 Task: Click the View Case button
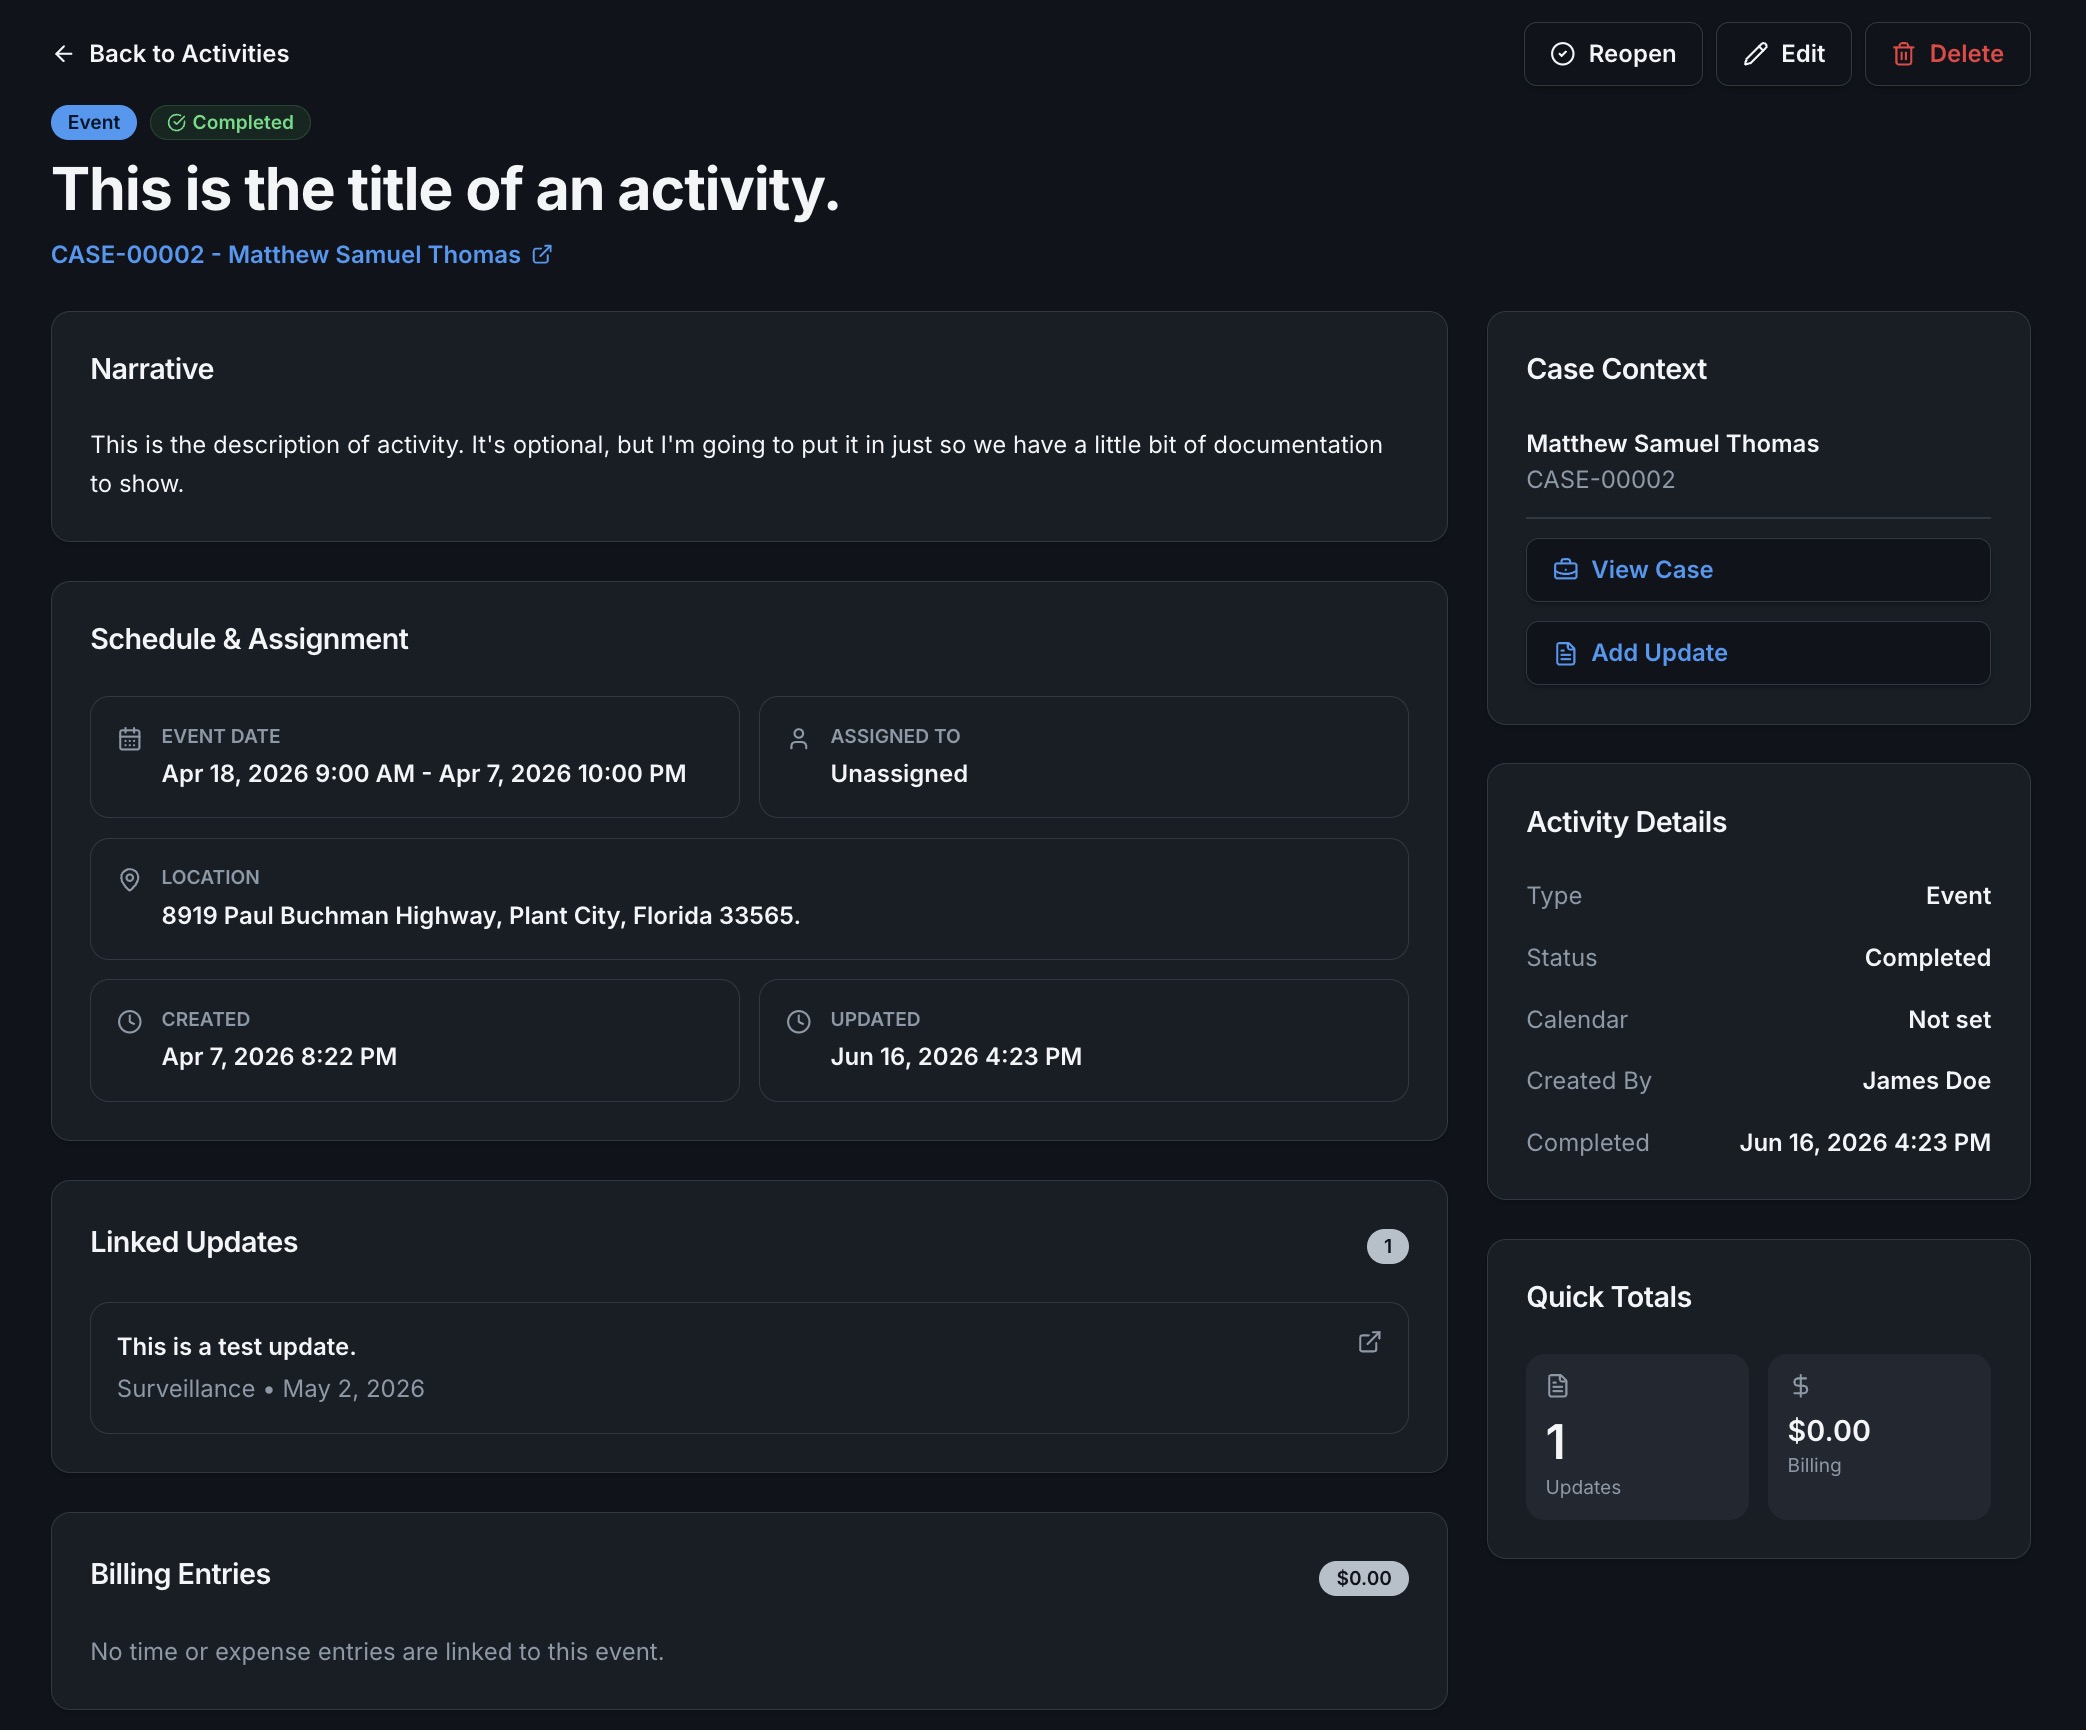click(1758, 570)
